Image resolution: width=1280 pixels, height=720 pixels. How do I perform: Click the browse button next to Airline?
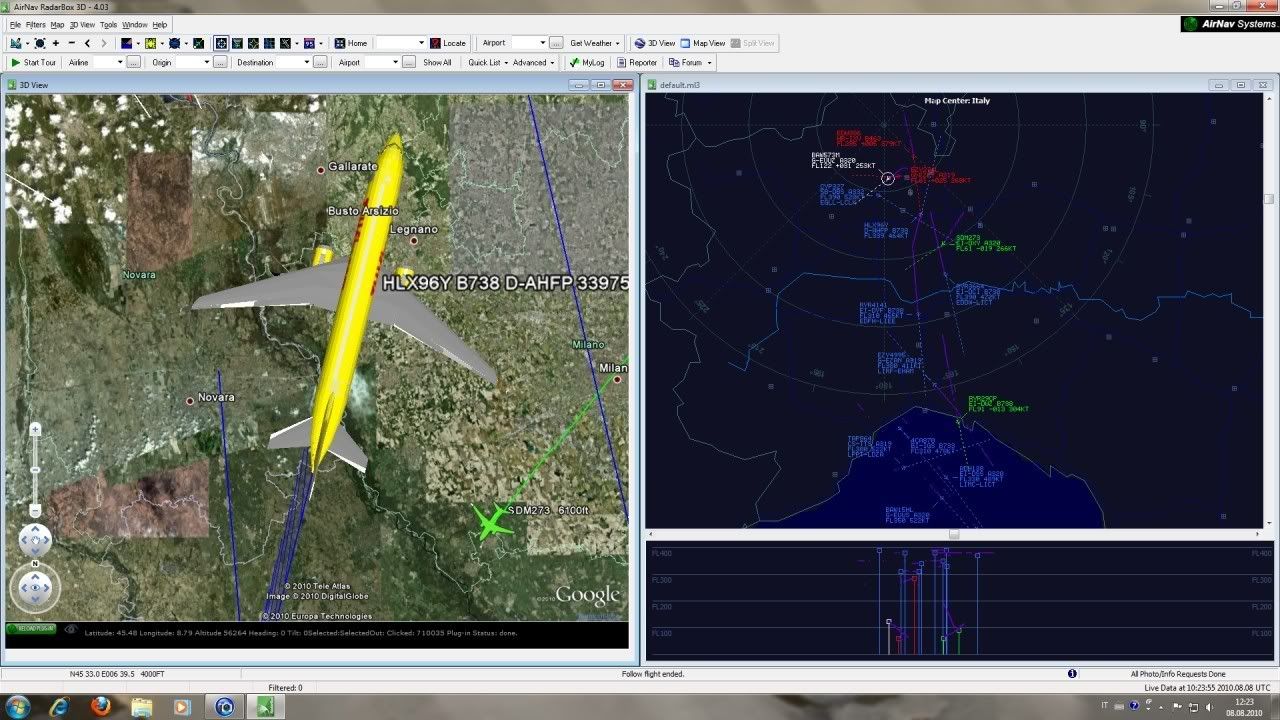(x=133, y=62)
